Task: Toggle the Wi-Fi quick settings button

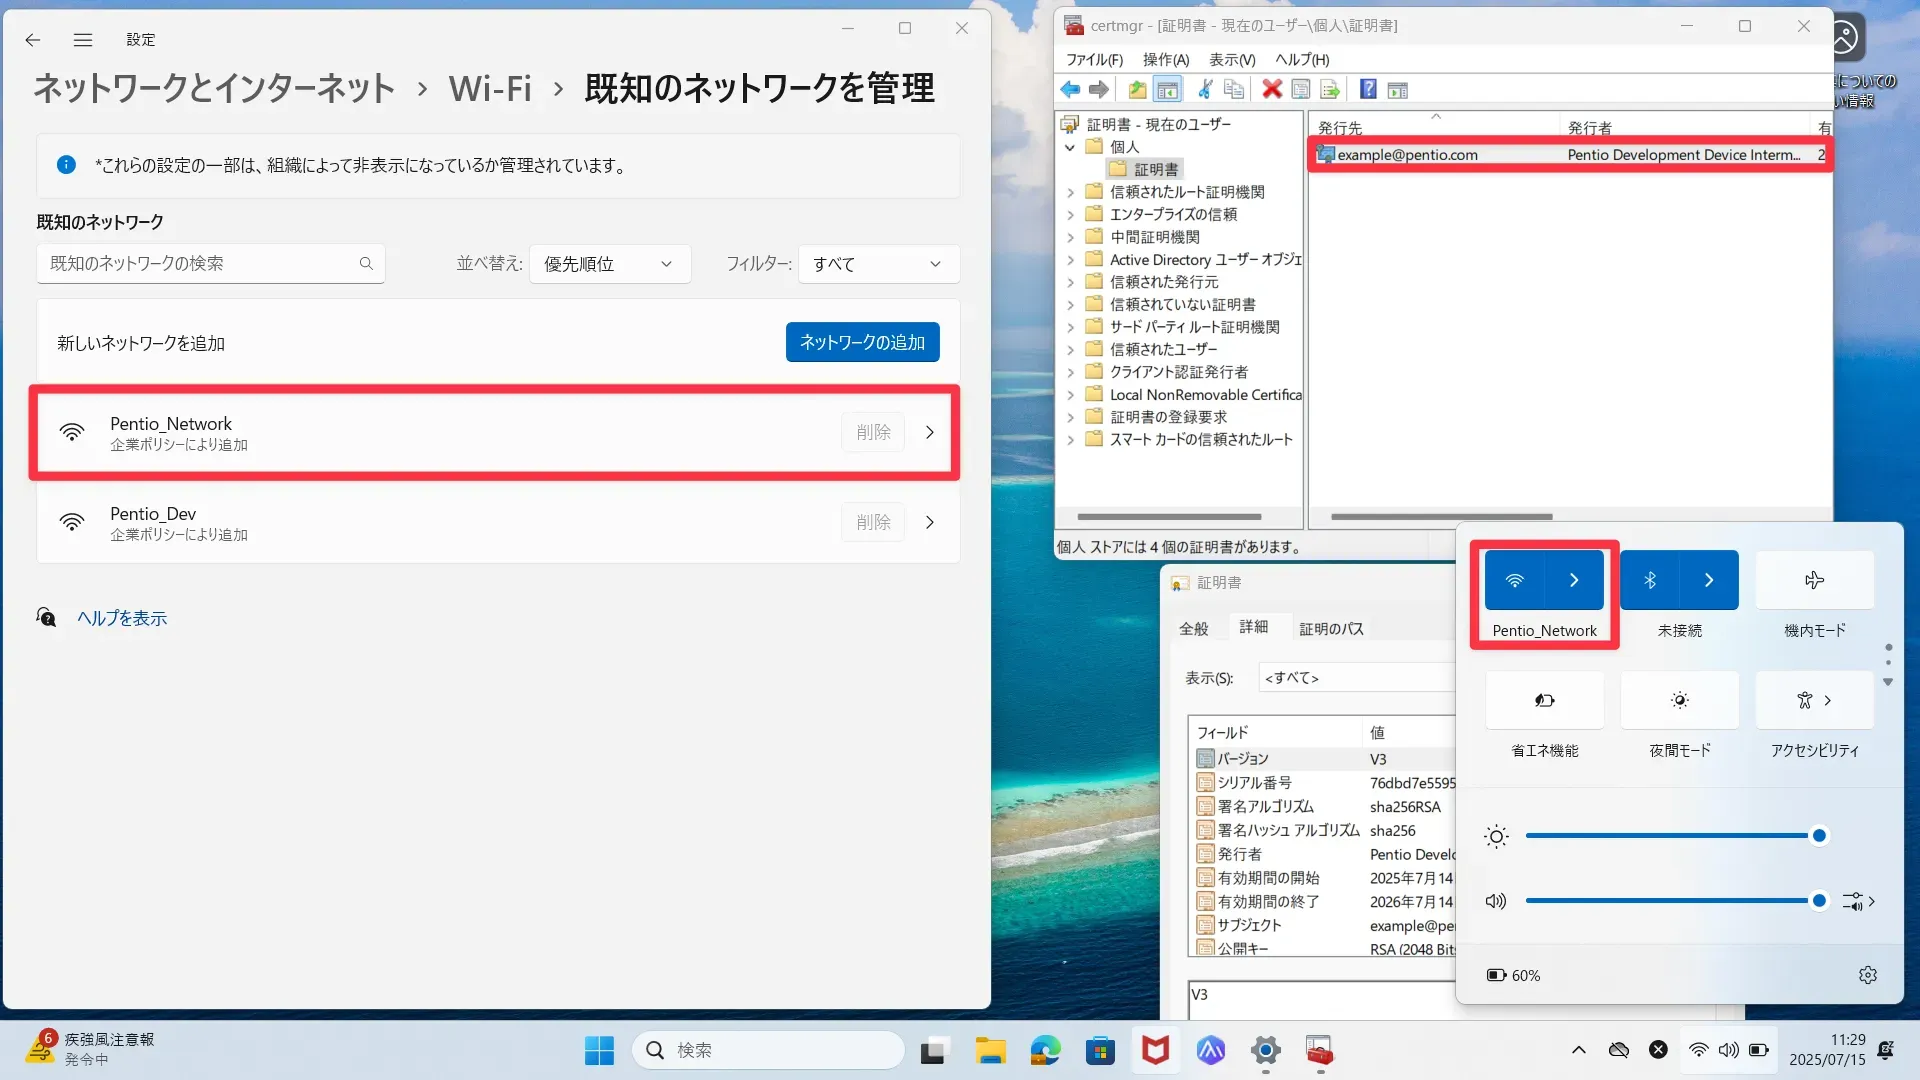Action: coord(1515,580)
